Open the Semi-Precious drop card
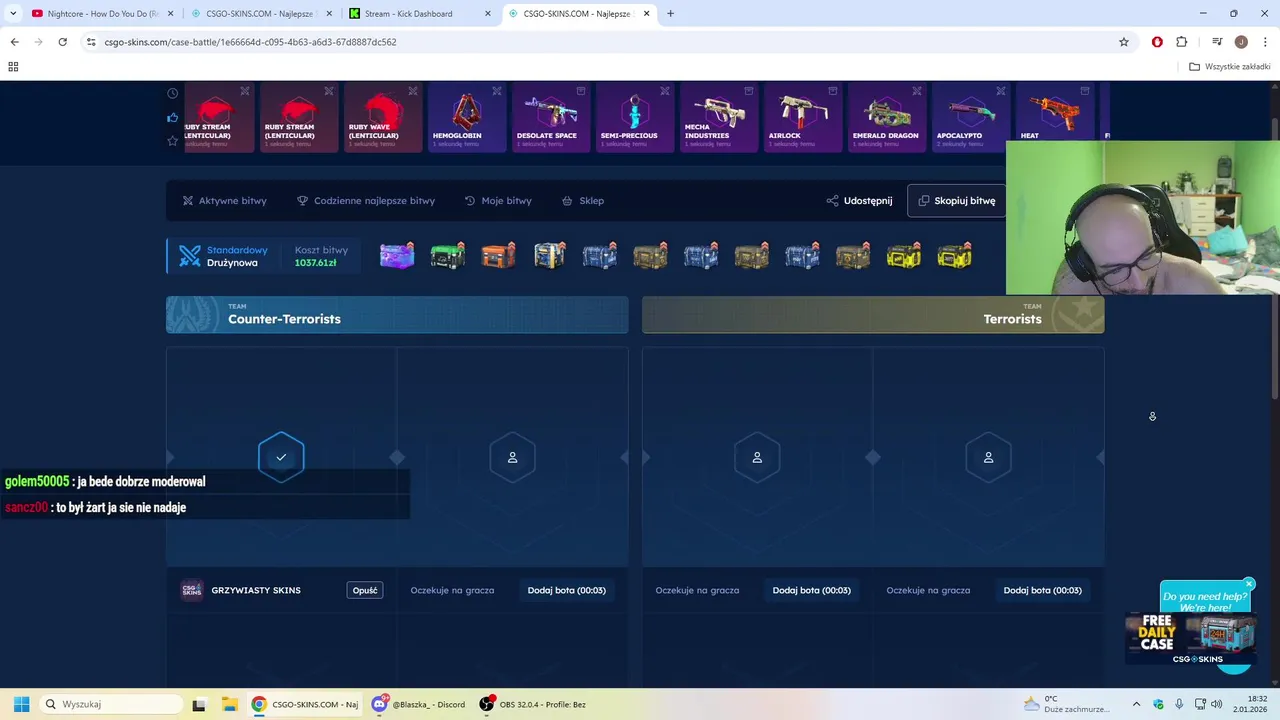The height and width of the screenshot is (720, 1280). (635, 118)
